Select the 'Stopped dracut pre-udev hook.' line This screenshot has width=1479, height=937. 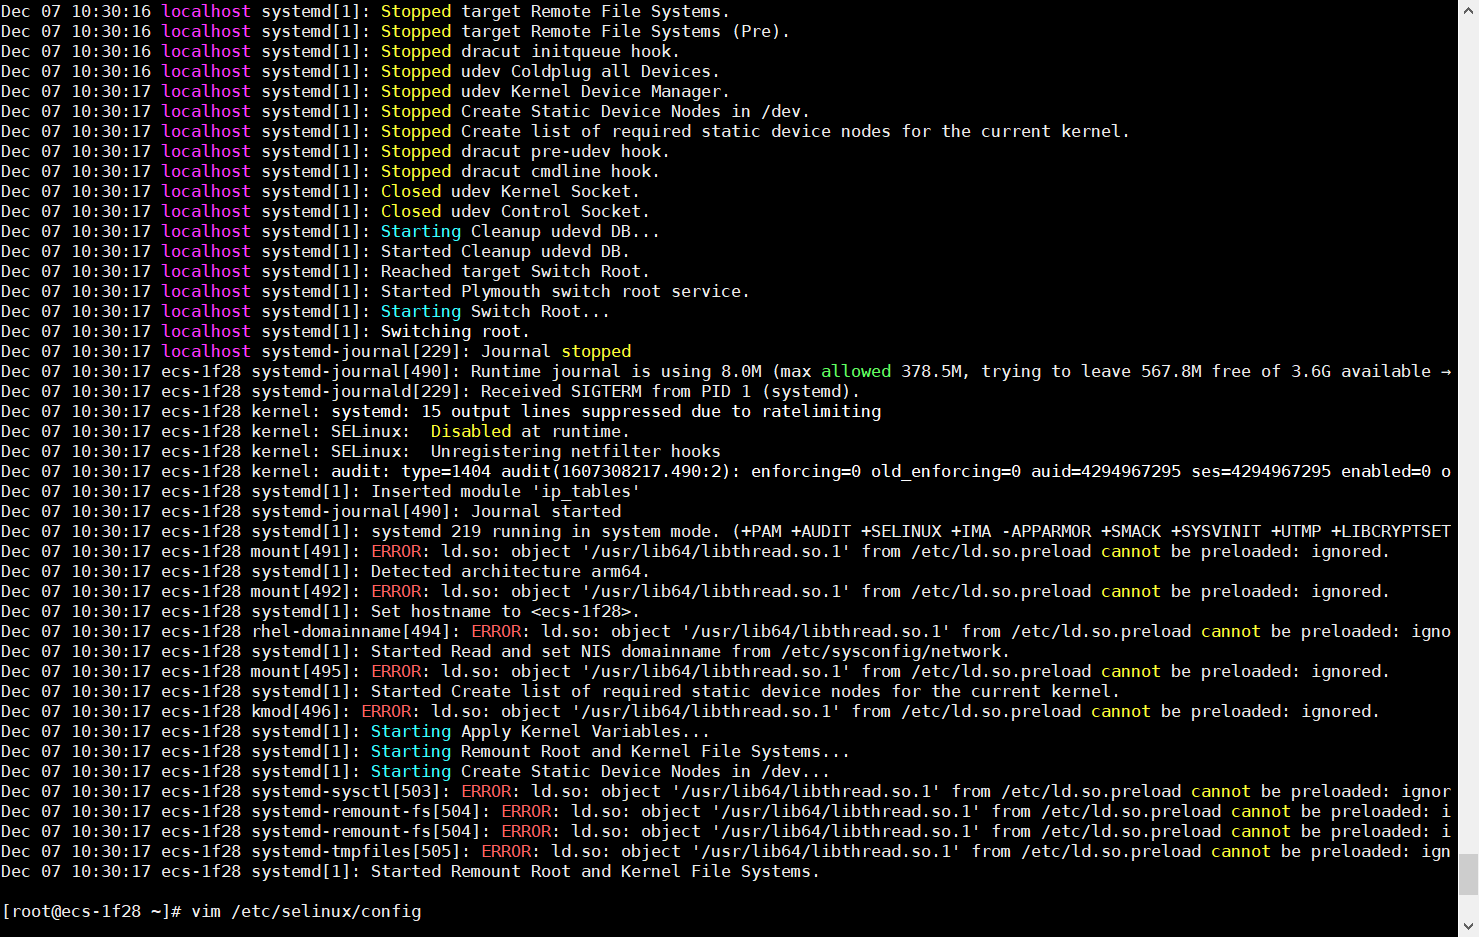pyautogui.click(x=335, y=151)
